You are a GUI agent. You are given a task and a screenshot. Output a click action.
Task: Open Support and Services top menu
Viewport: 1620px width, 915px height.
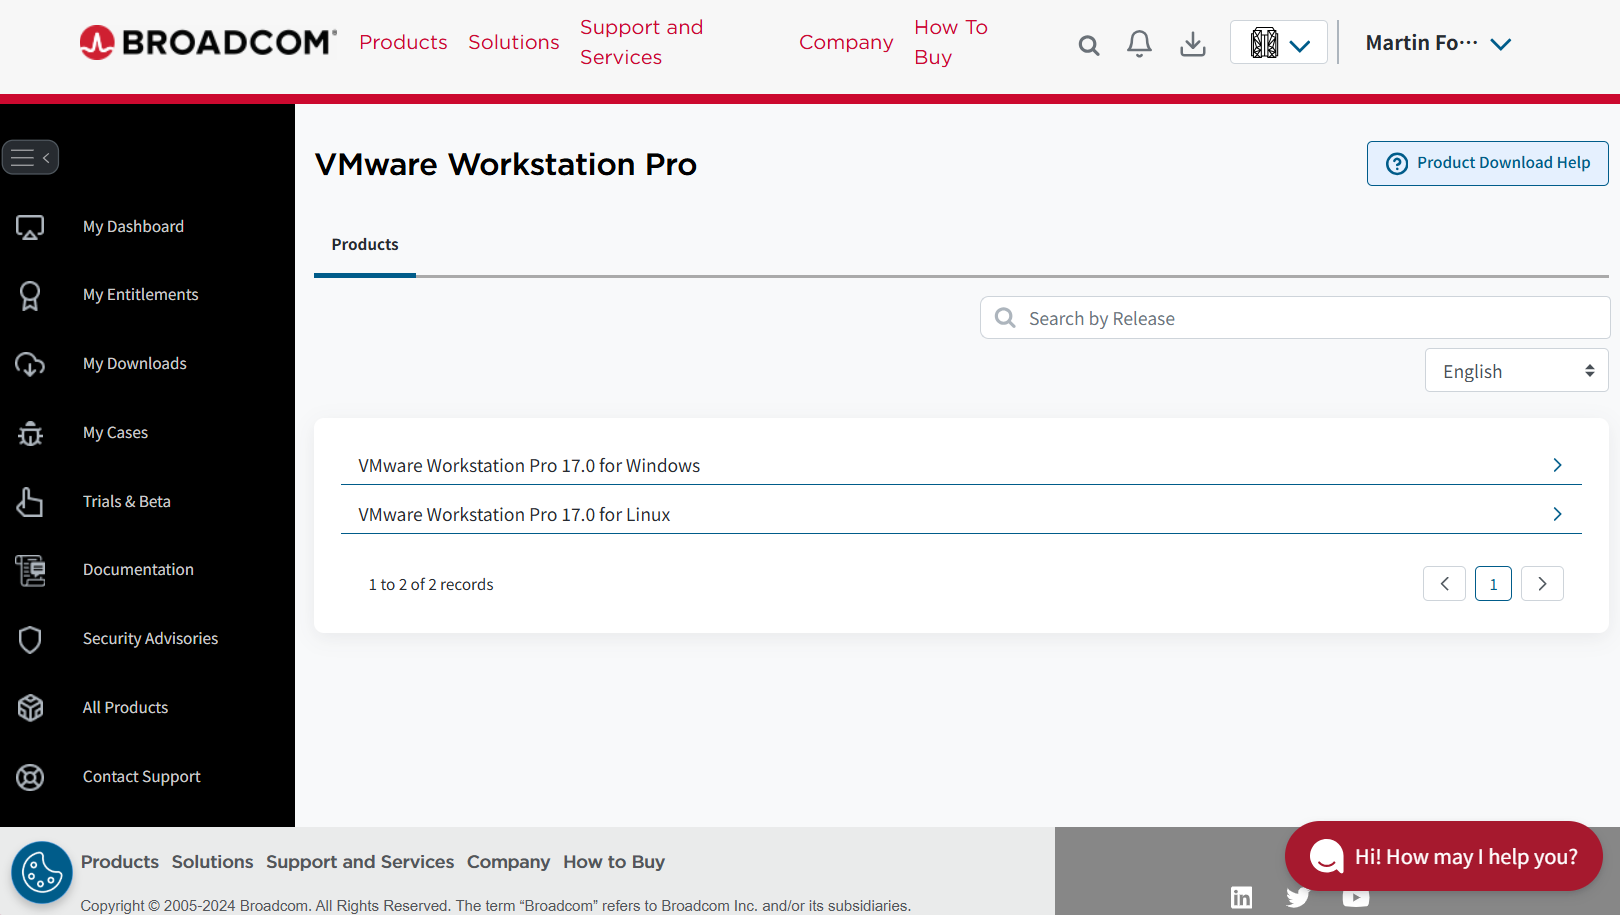[x=641, y=42]
